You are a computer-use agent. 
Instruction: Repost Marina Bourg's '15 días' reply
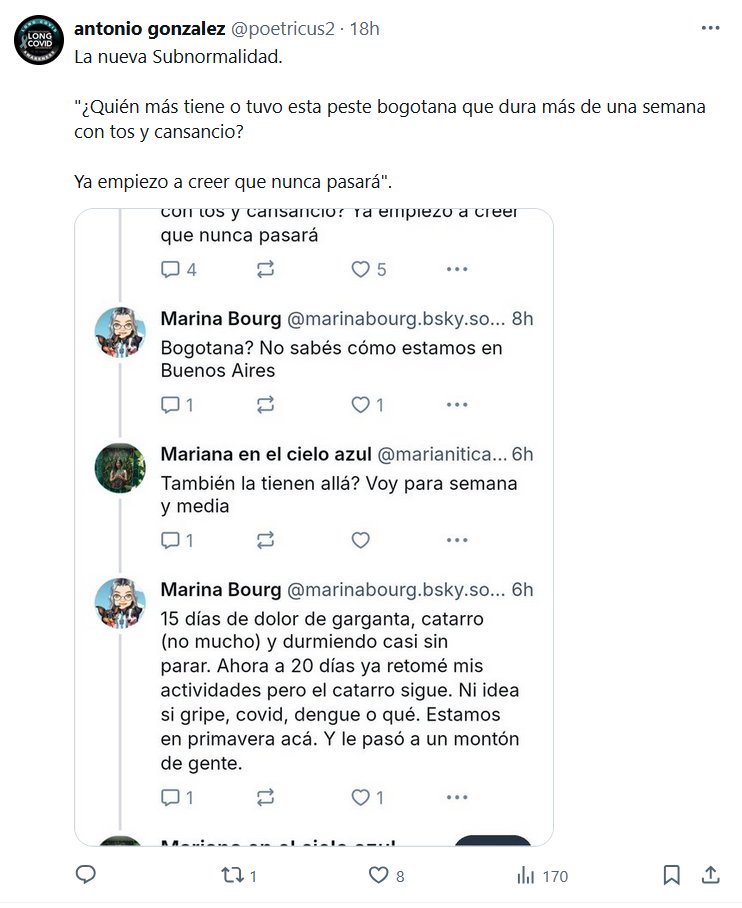266,797
